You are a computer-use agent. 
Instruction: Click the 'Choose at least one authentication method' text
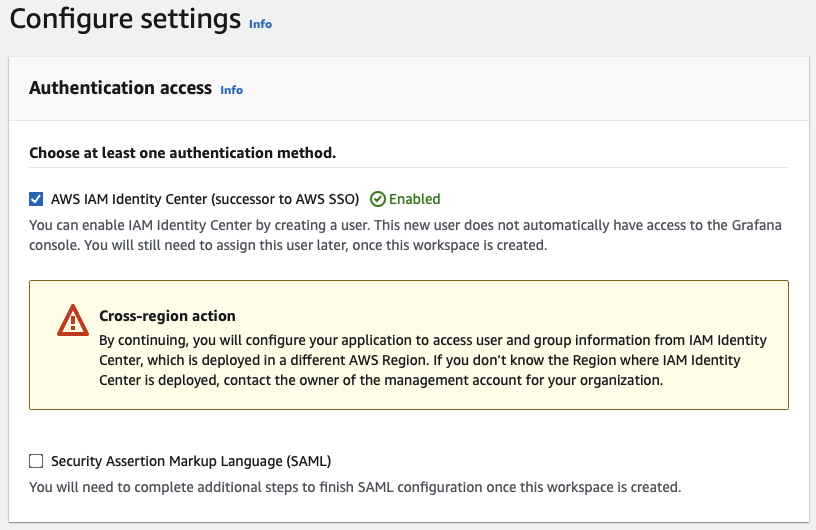[182, 153]
